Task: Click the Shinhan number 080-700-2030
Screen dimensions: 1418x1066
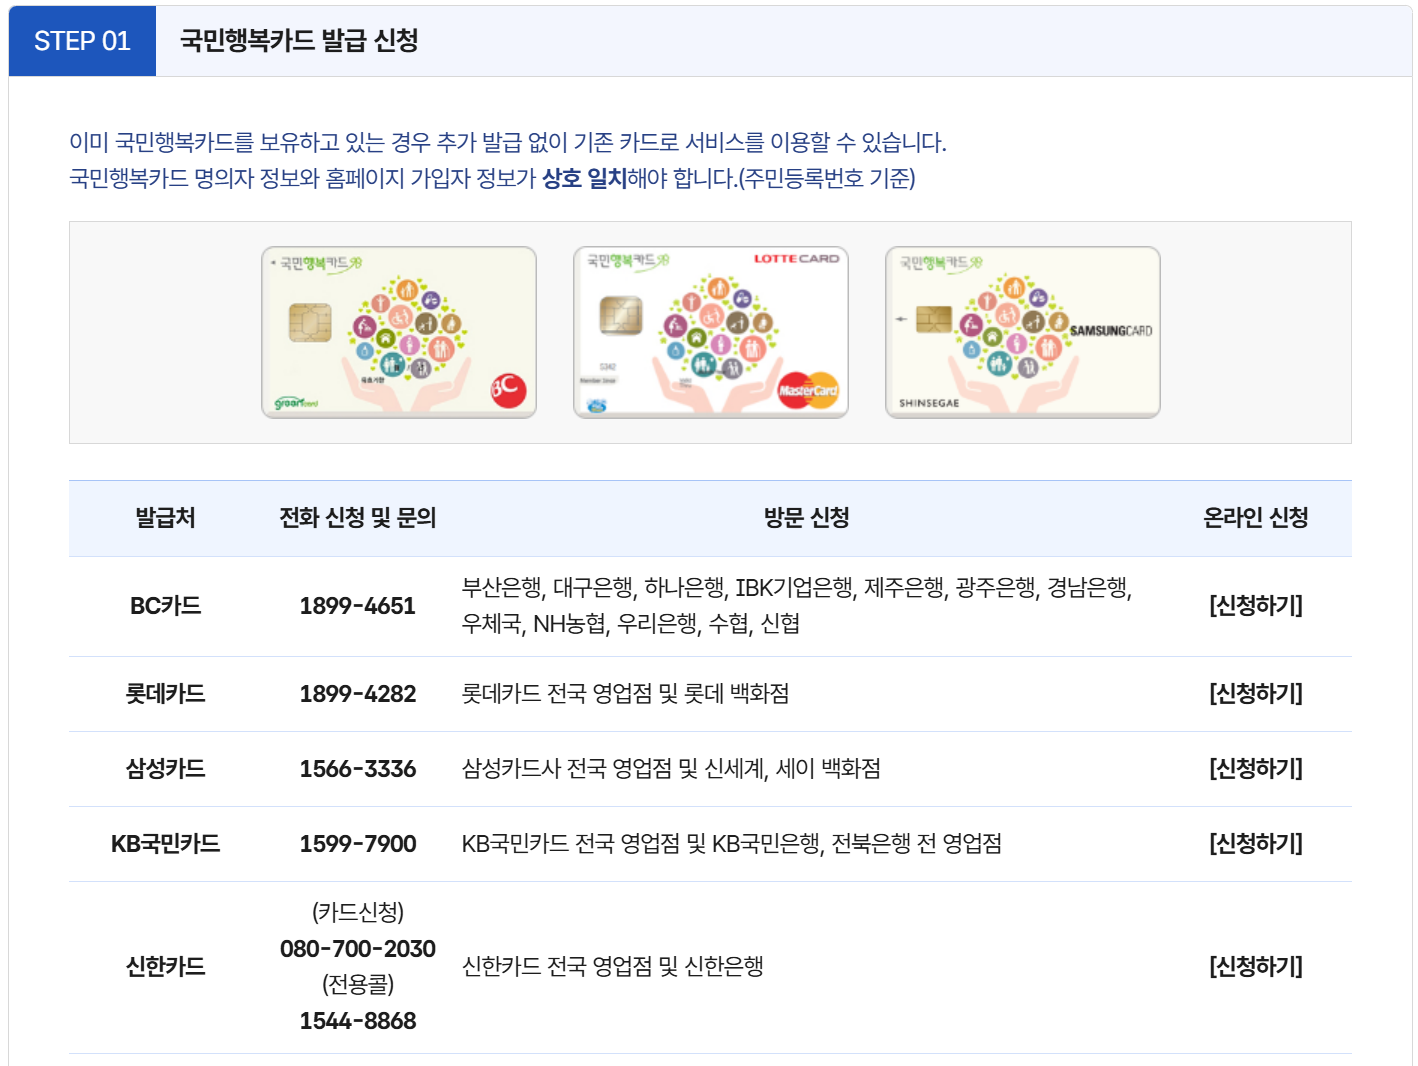Action: pos(358,948)
